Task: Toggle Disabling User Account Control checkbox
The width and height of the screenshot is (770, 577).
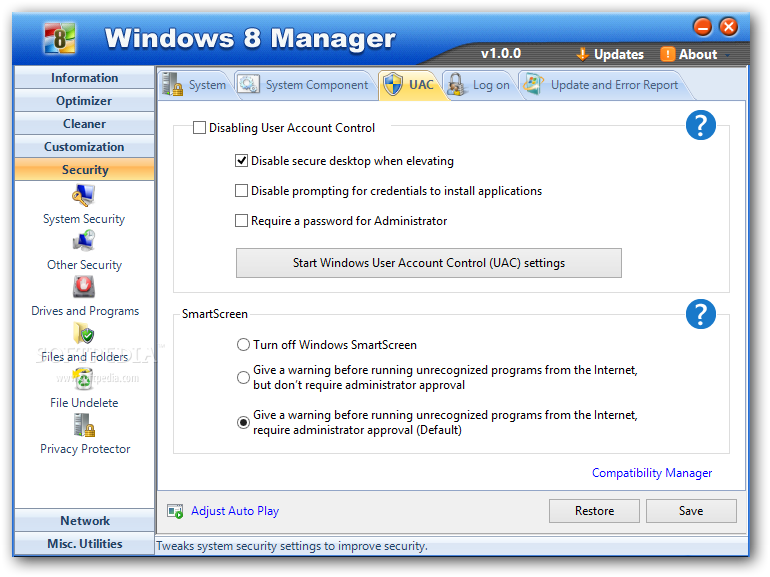Action: coord(199,128)
